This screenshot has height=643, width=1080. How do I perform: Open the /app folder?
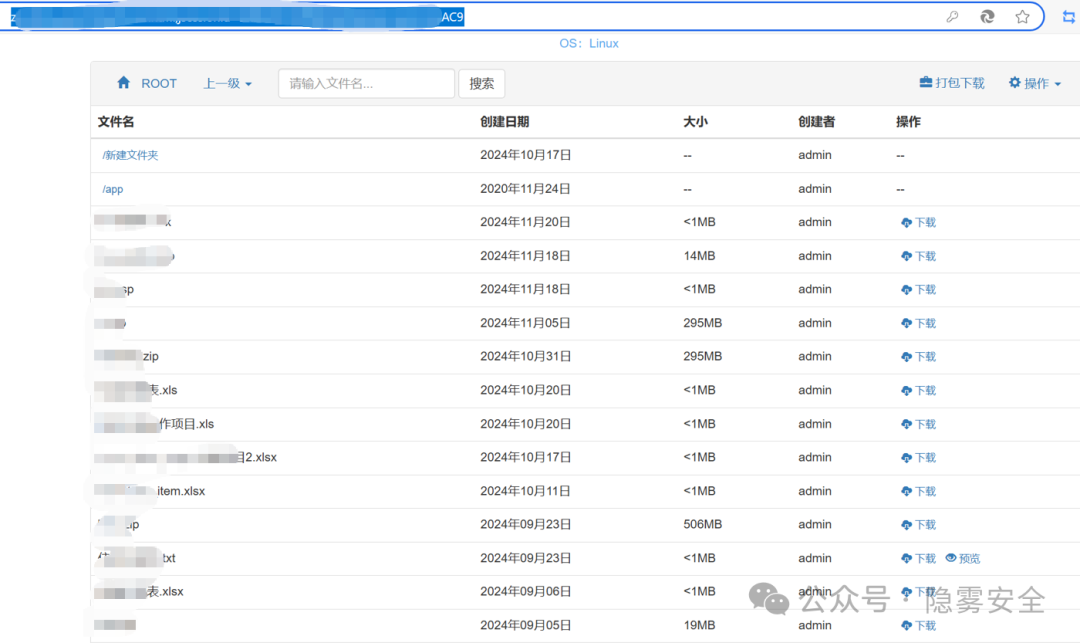[x=113, y=189]
